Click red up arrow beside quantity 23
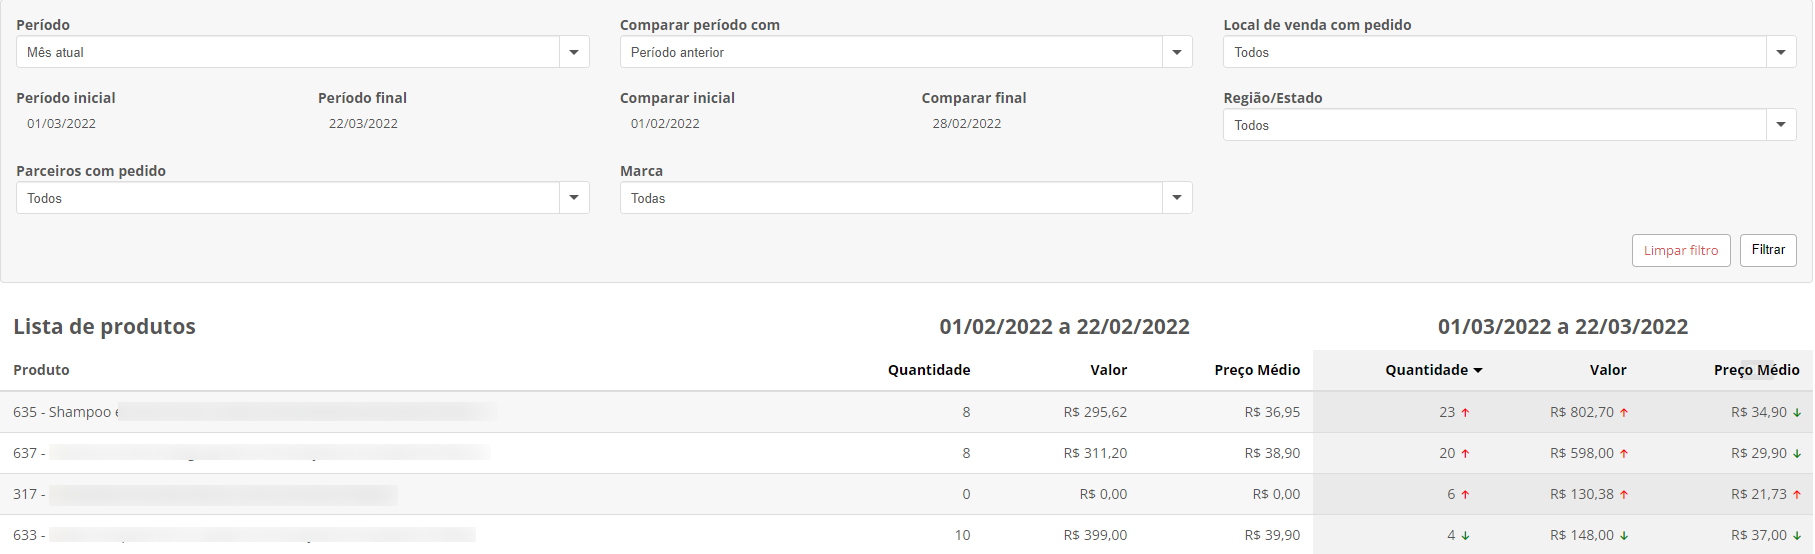The width and height of the screenshot is (1815, 554). click(1465, 413)
